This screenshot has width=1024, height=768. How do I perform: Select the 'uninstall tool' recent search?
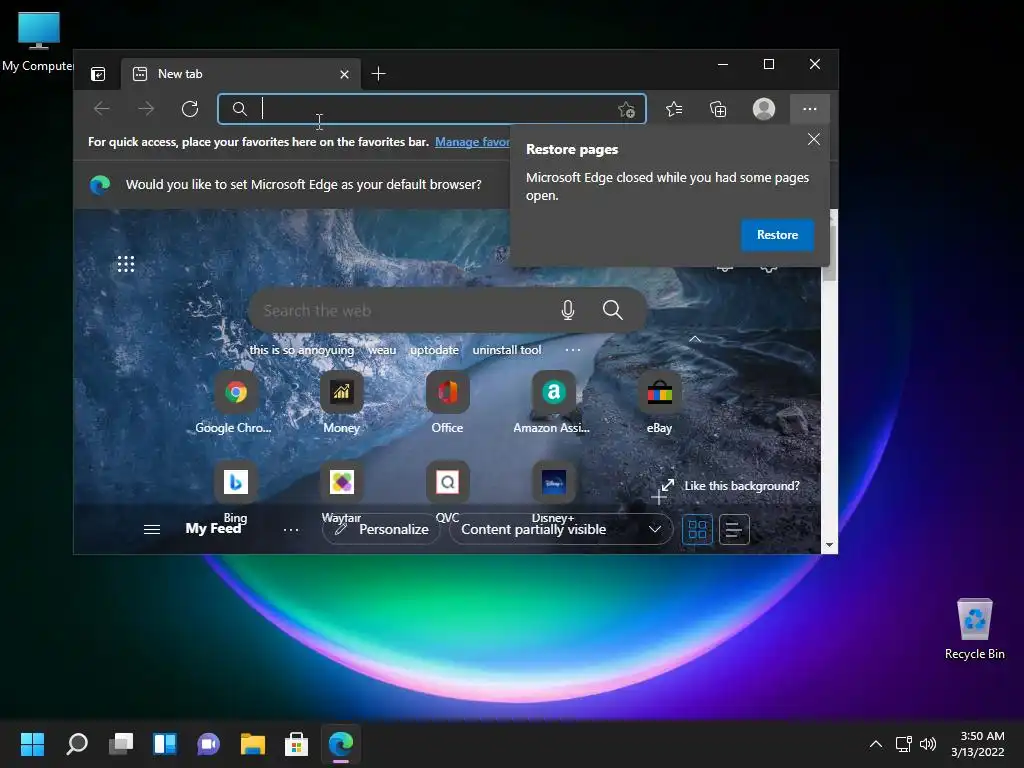(507, 350)
